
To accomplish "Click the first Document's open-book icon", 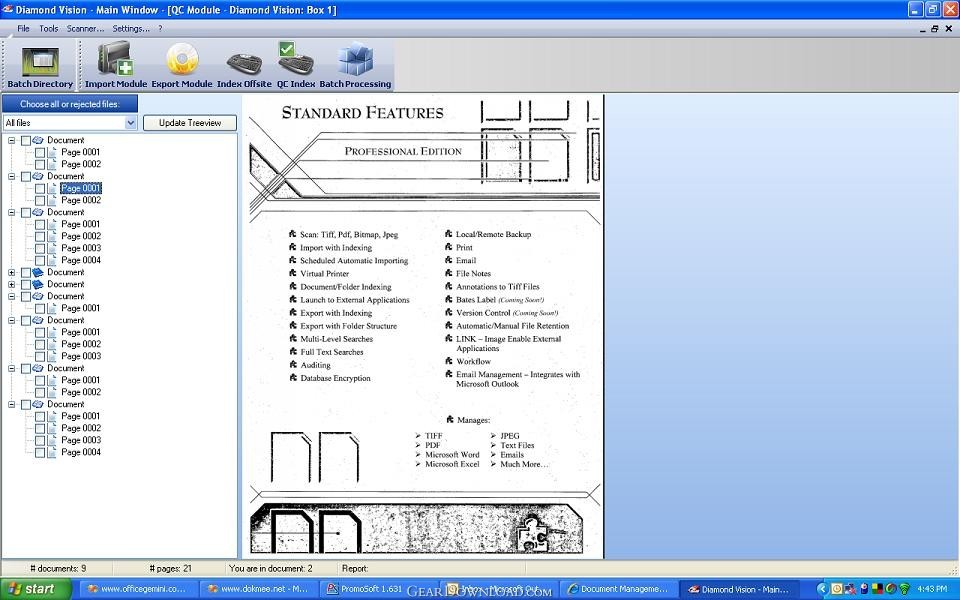I will coord(38,140).
